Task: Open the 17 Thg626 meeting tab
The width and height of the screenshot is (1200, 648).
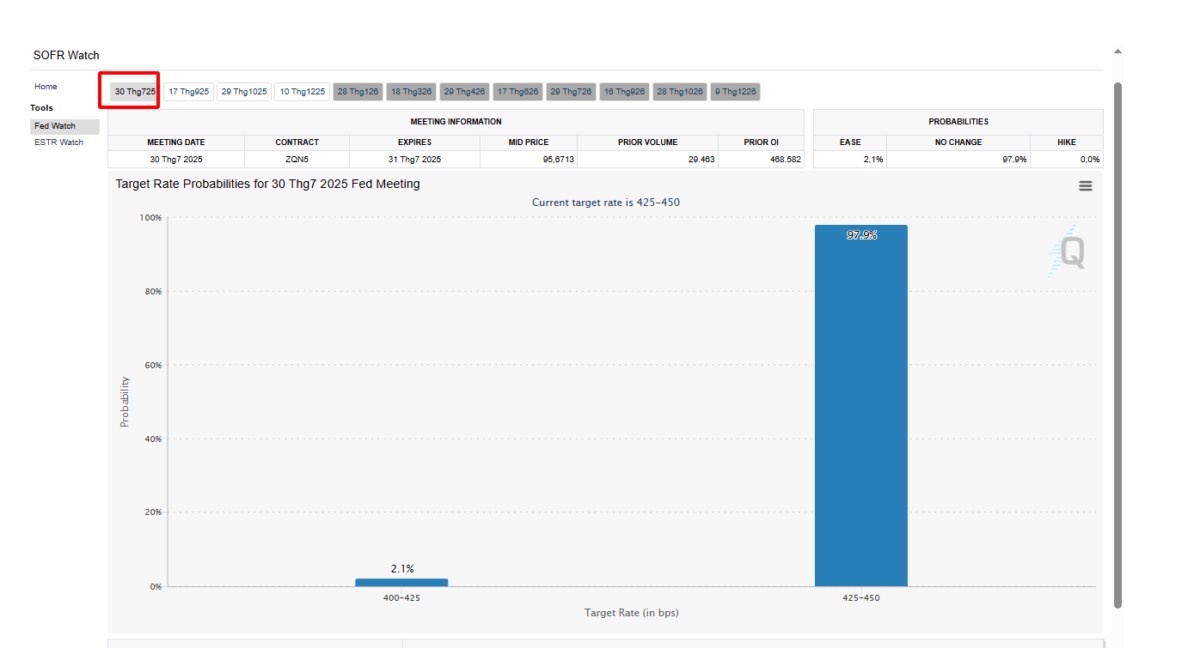Action: [518, 92]
